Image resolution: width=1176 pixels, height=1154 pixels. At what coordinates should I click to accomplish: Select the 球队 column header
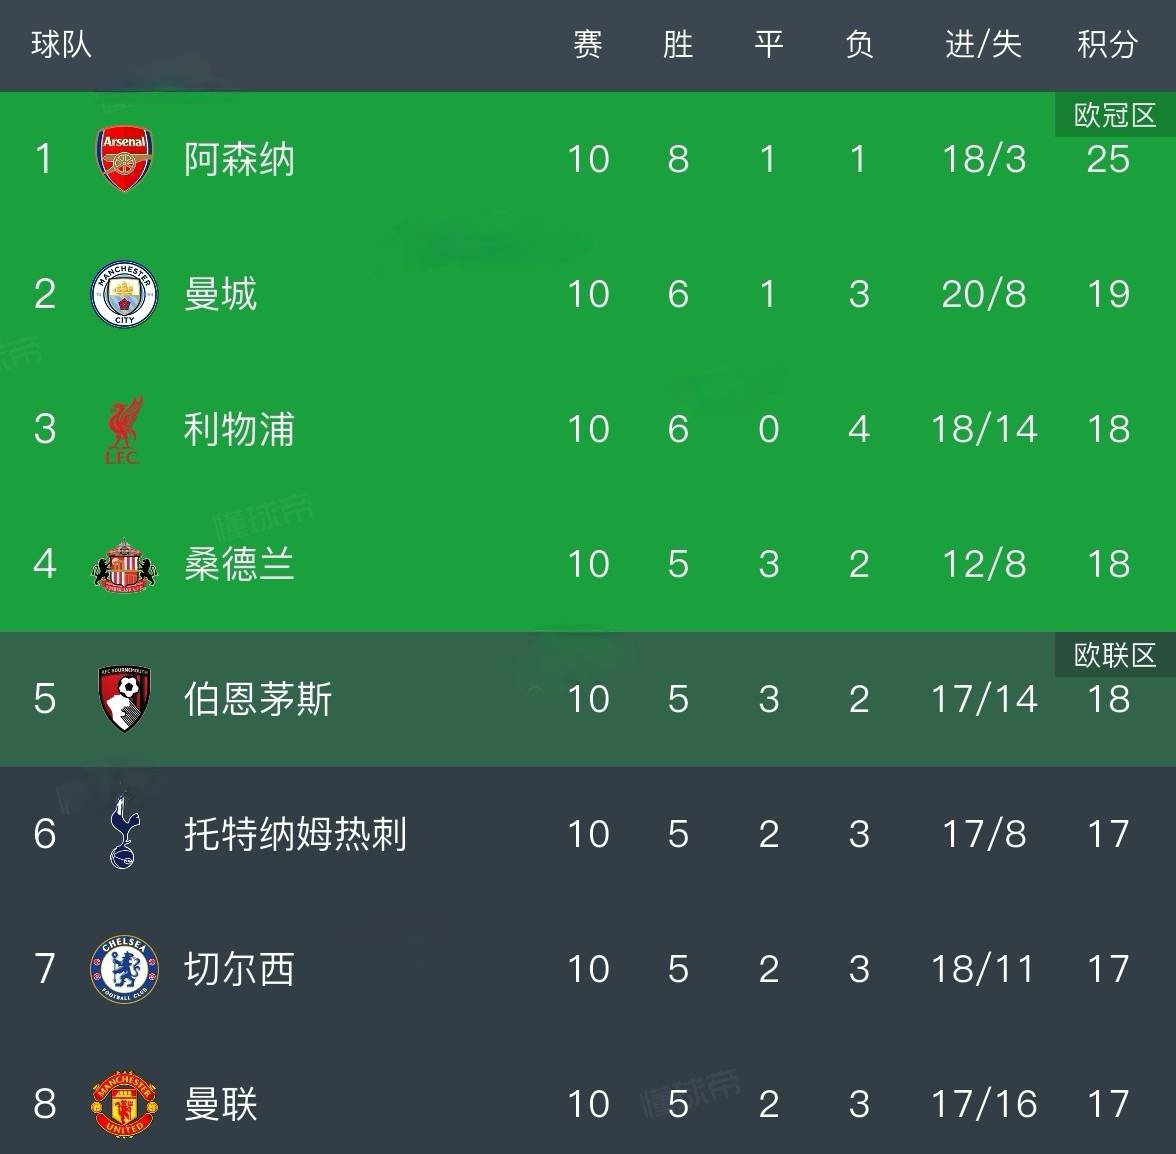(x=61, y=45)
